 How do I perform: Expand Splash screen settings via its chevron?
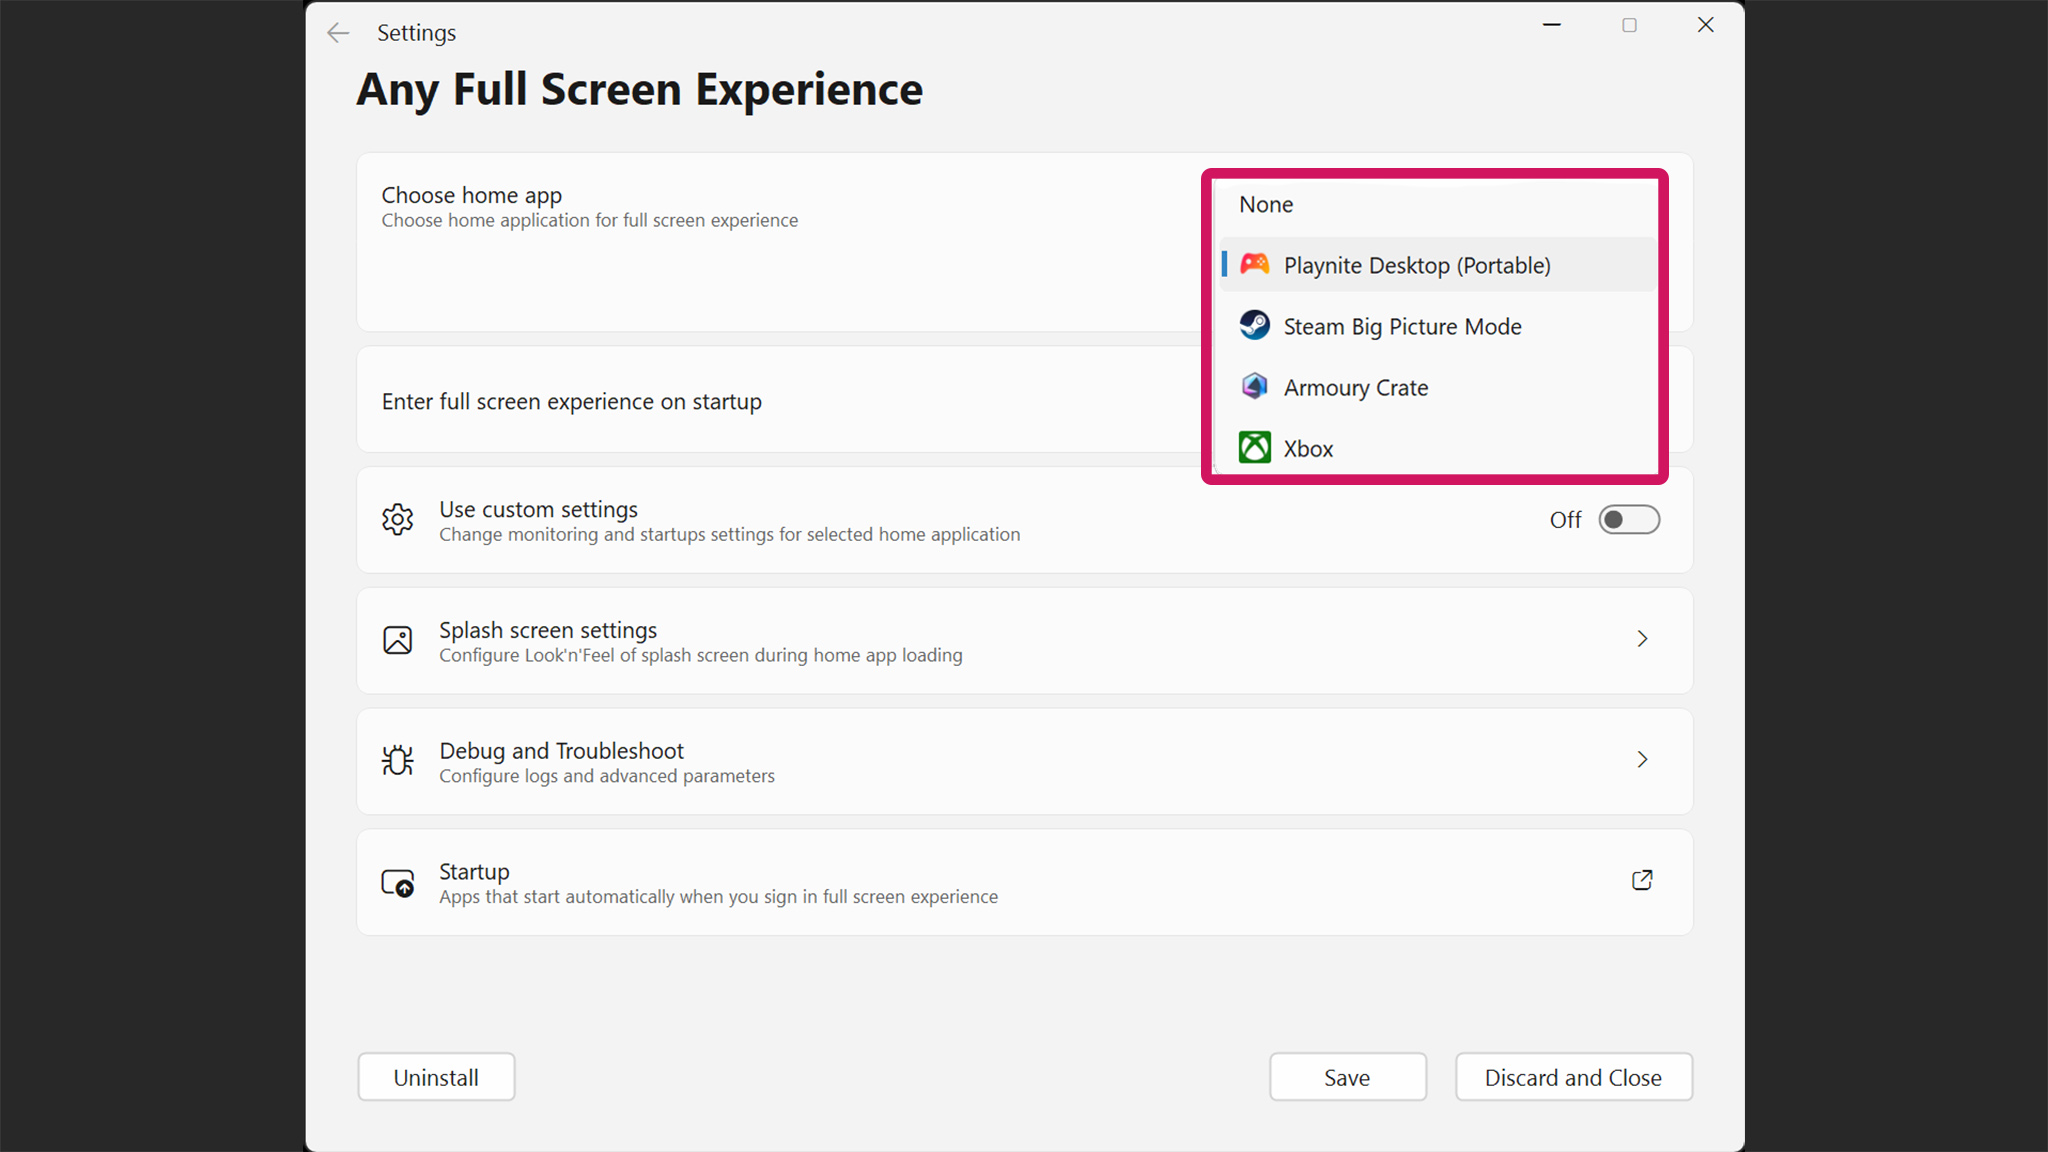[1642, 639]
